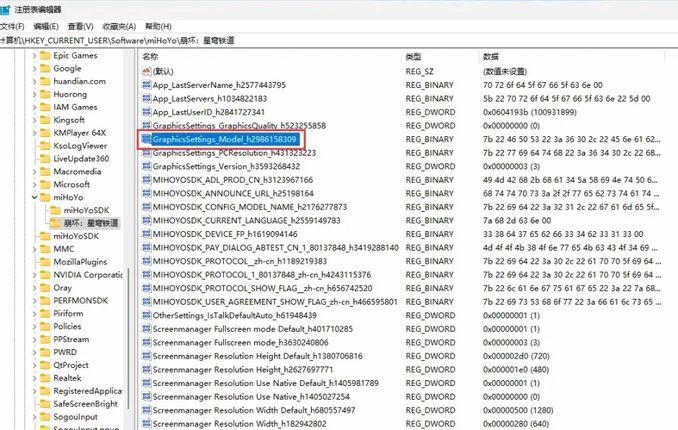This screenshot has width=678, height=430.
Task: Click the (默认) string value icon
Action: 145,73
